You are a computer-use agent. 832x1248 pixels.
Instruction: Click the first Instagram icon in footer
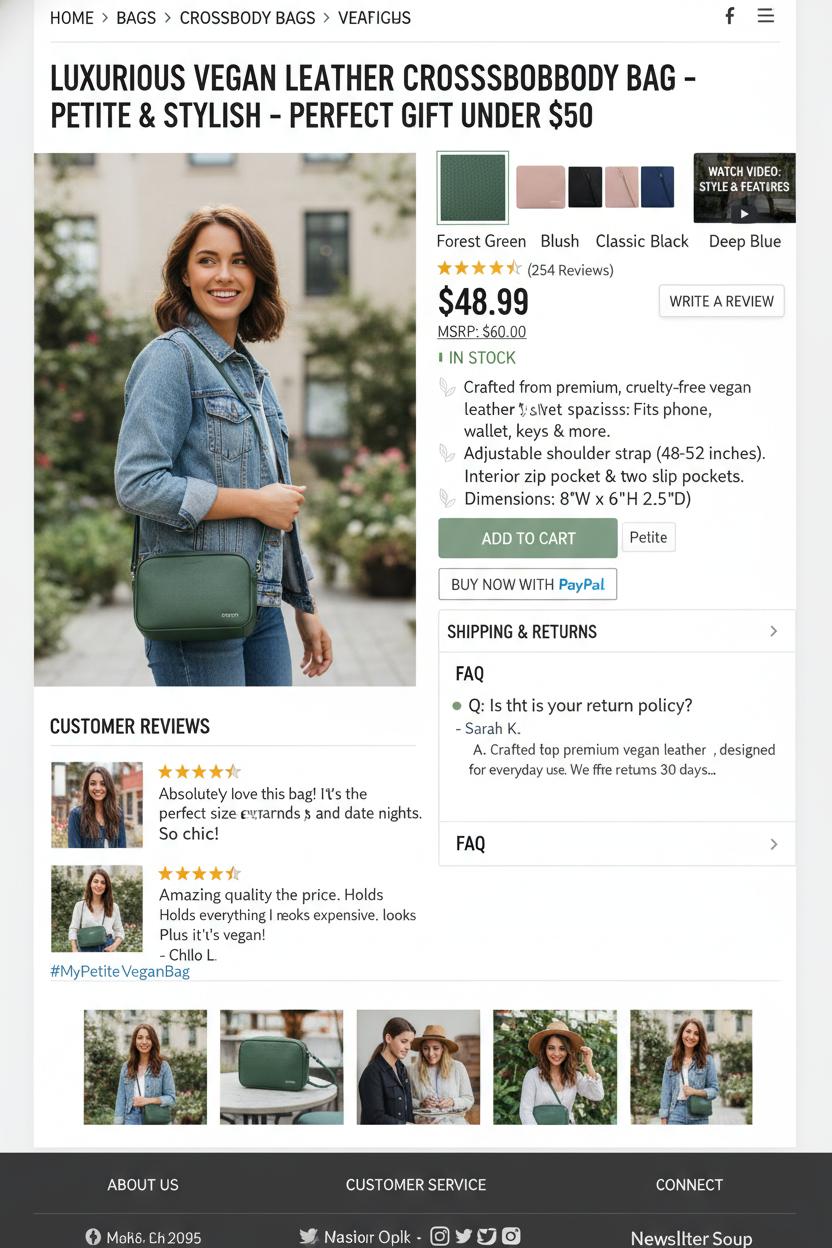pyautogui.click(x=439, y=1236)
